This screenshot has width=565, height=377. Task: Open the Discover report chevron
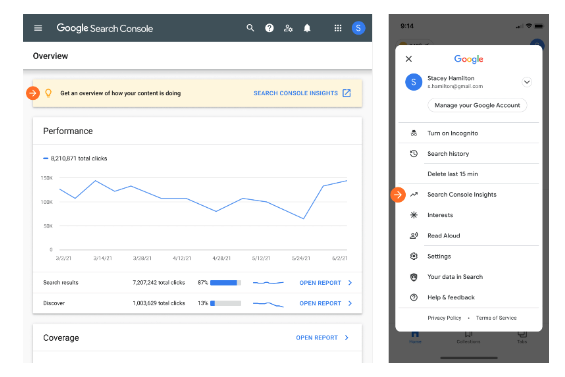point(350,303)
